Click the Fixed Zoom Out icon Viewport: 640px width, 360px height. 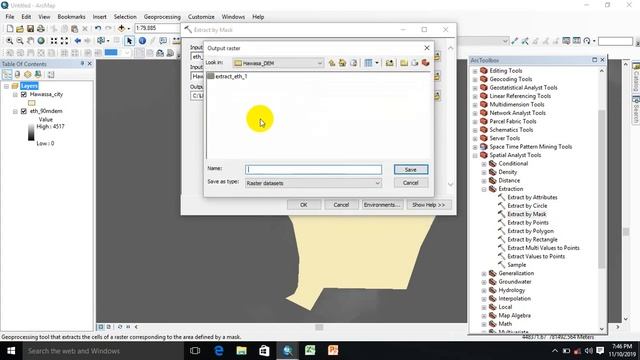click(64, 41)
